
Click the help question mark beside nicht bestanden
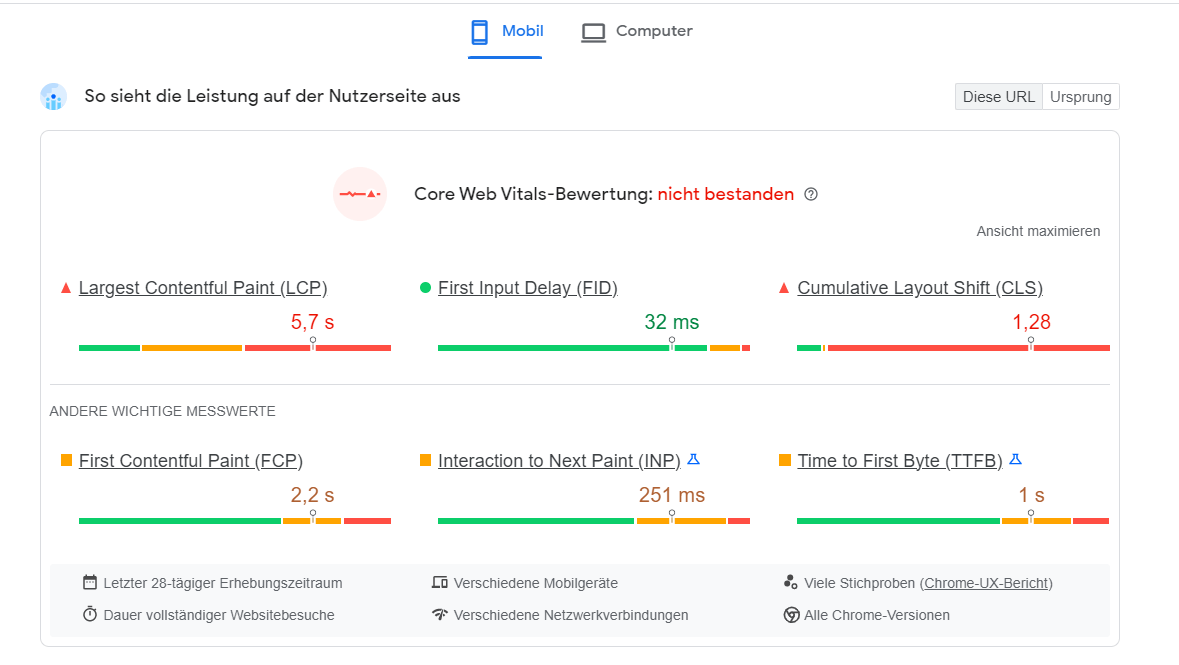811,194
